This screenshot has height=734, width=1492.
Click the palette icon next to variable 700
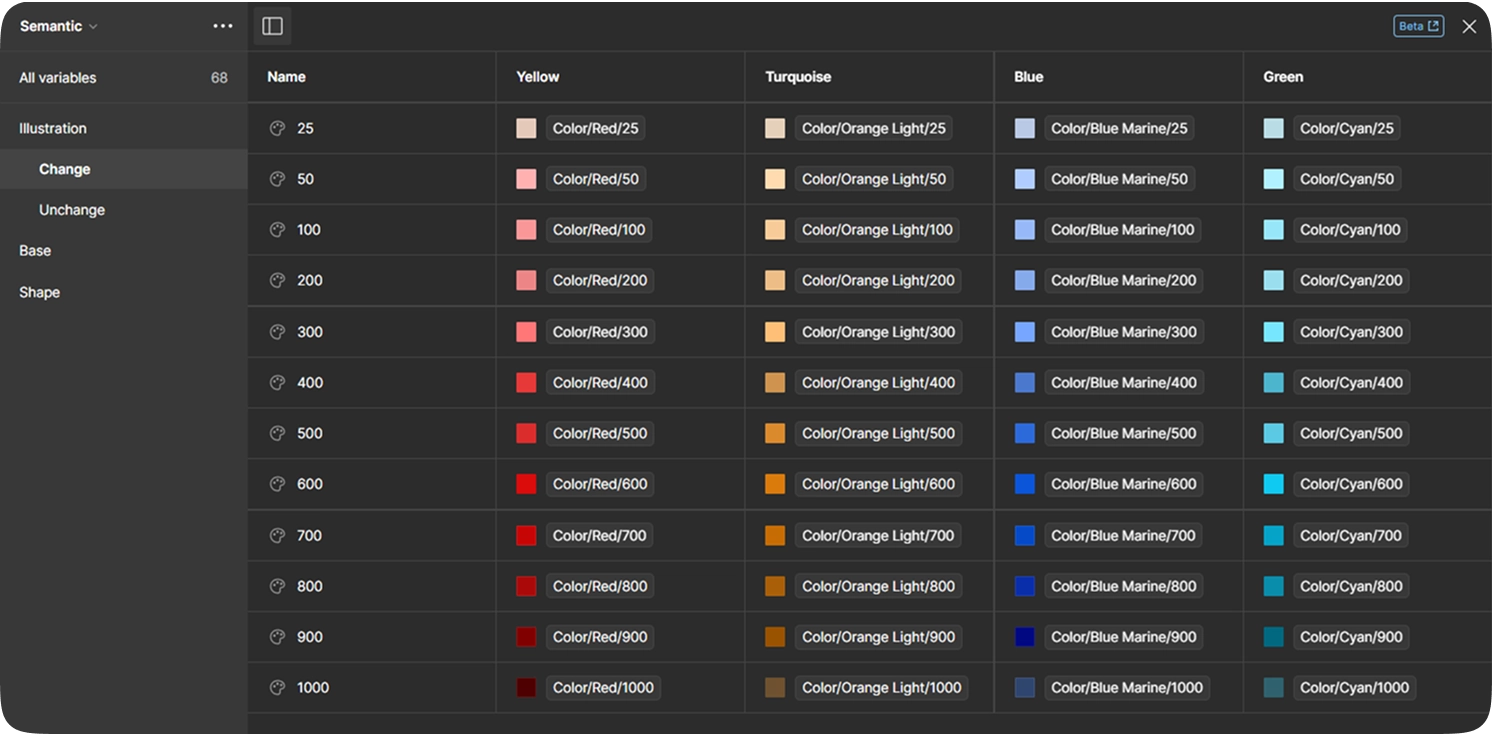click(x=277, y=535)
